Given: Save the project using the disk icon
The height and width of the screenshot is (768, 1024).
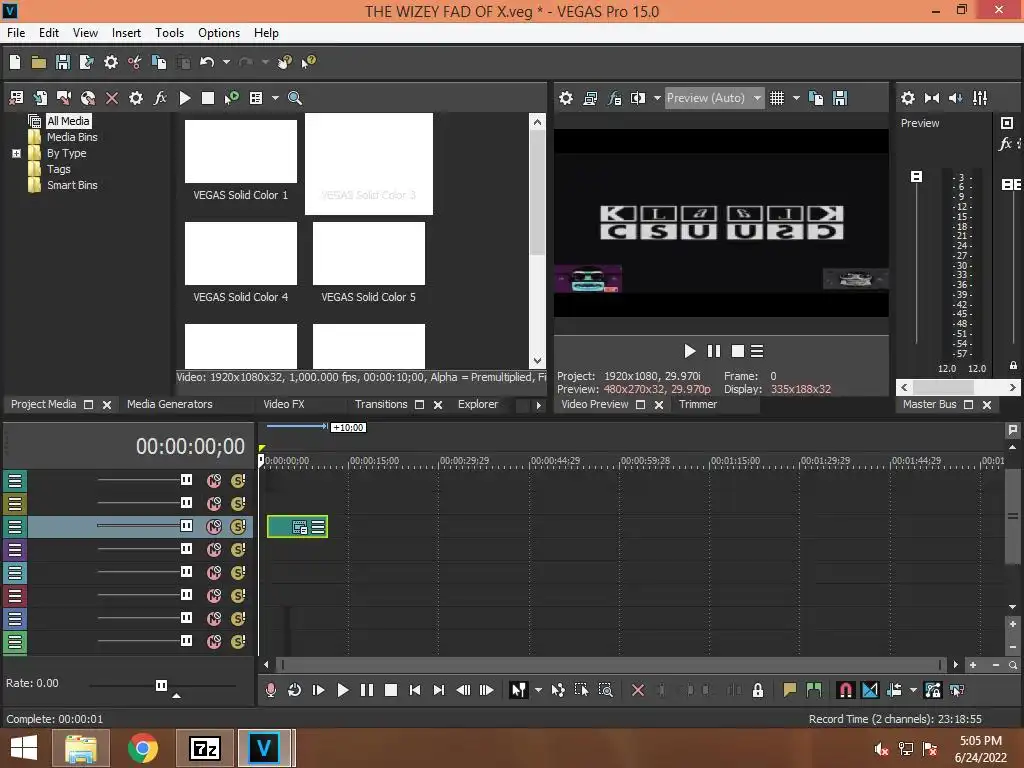Looking at the screenshot, I should (x=63, y=62).
